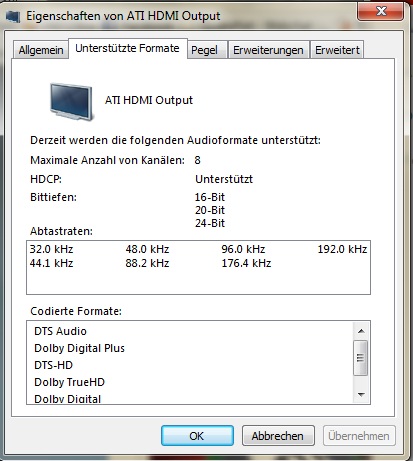
Task: Close the Eigenschaften dialog with the X
Action: click(380, 12)
